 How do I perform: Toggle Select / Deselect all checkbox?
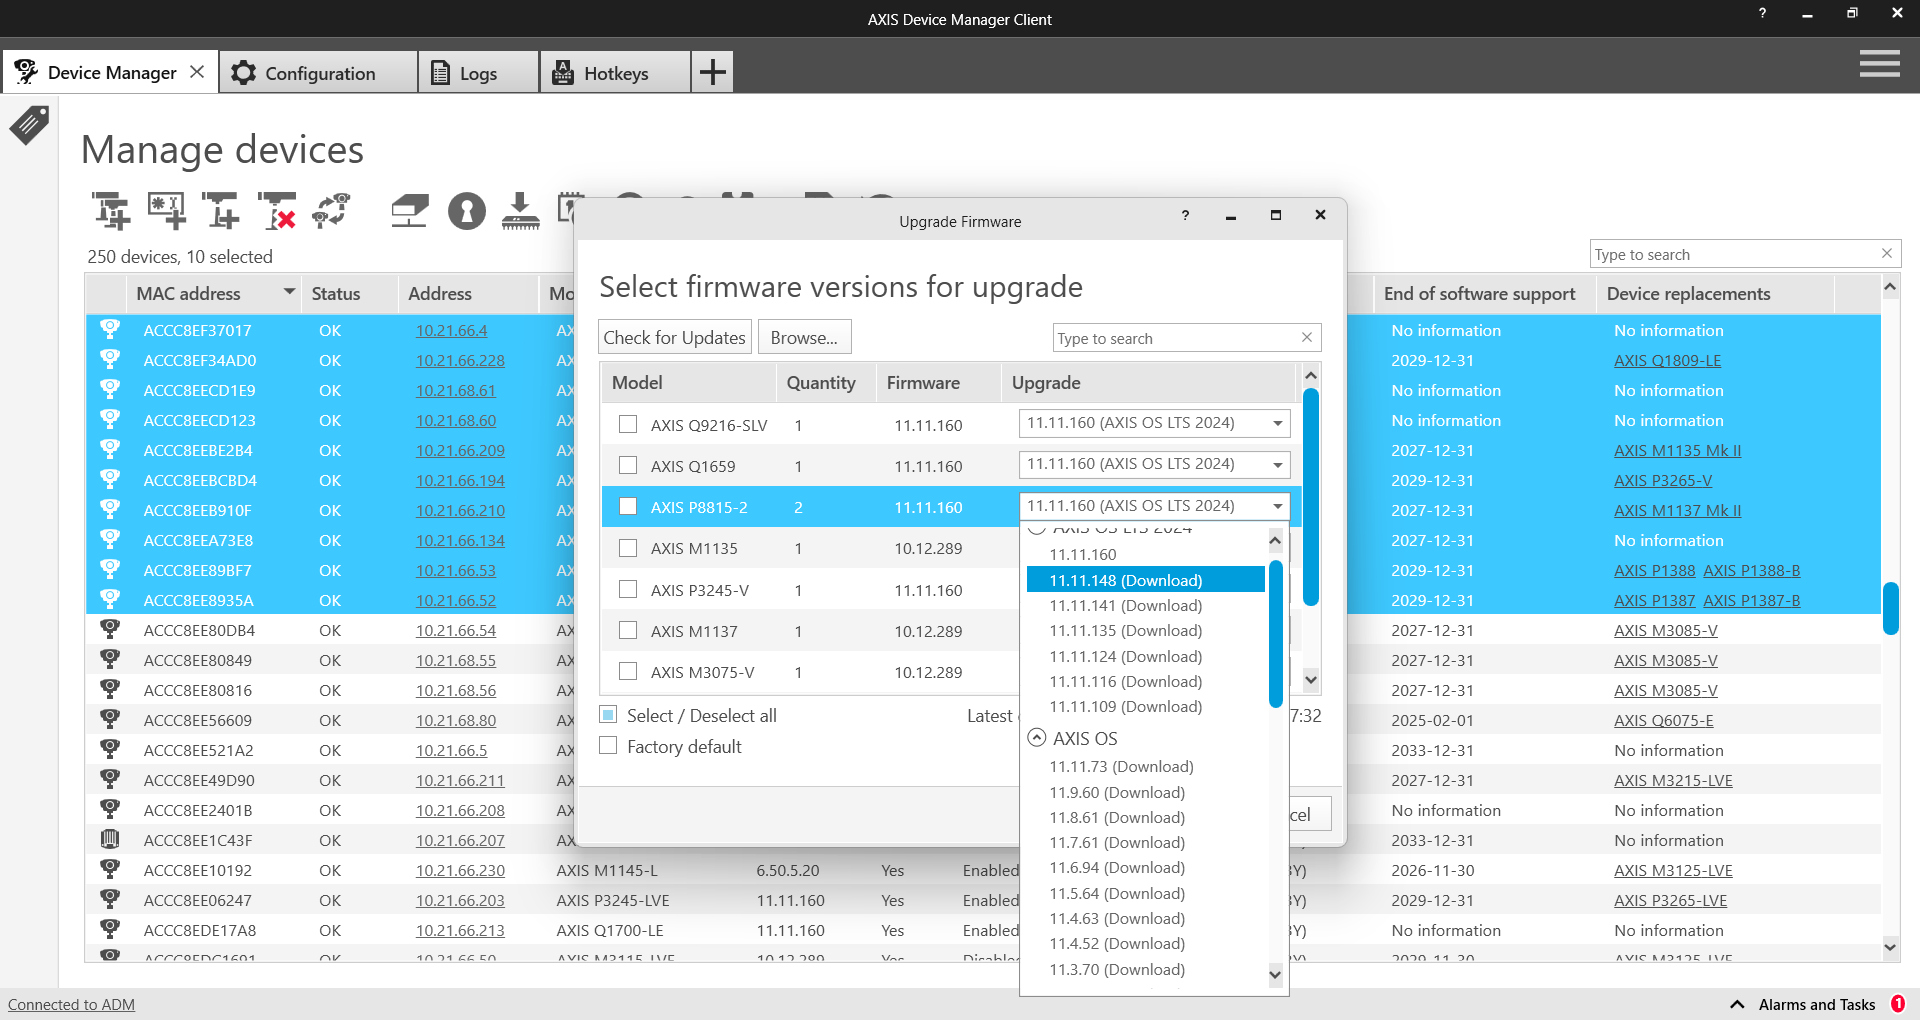608,715
